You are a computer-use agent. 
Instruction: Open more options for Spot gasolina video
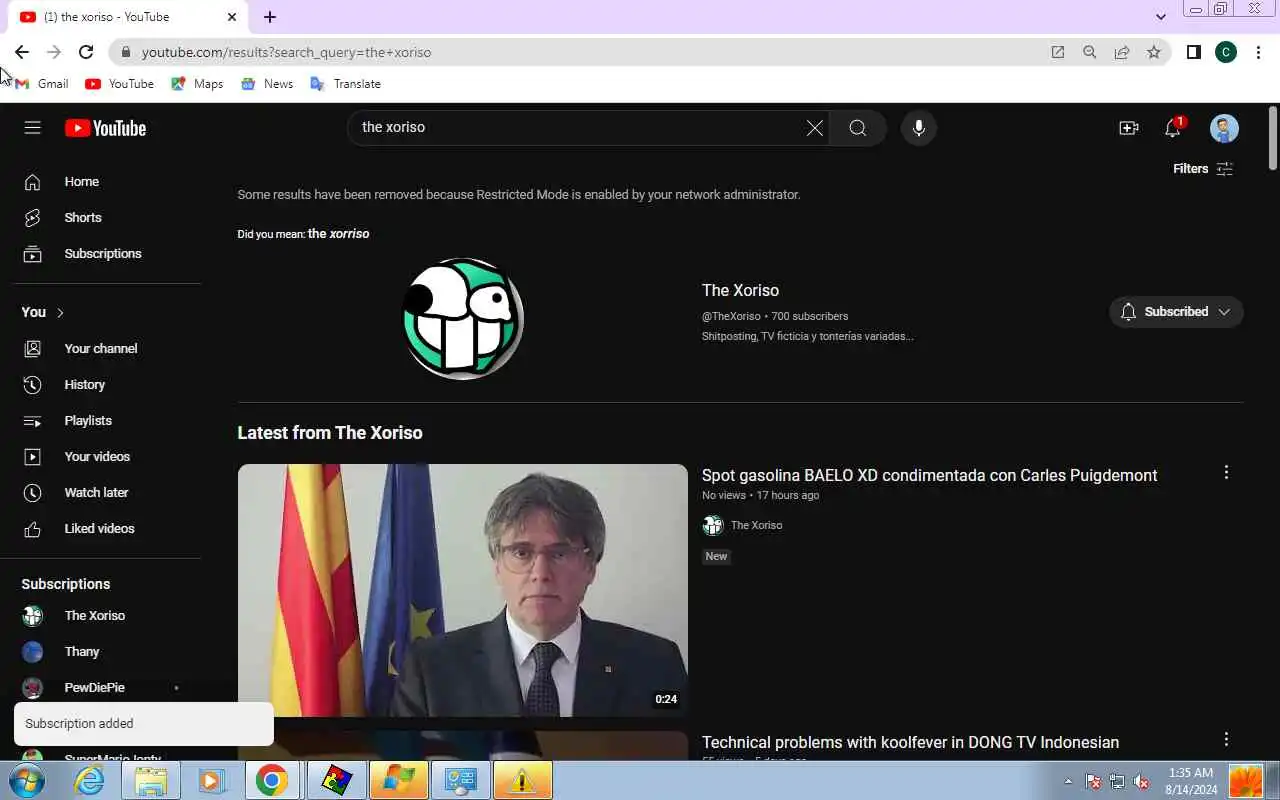[1226, 472]
